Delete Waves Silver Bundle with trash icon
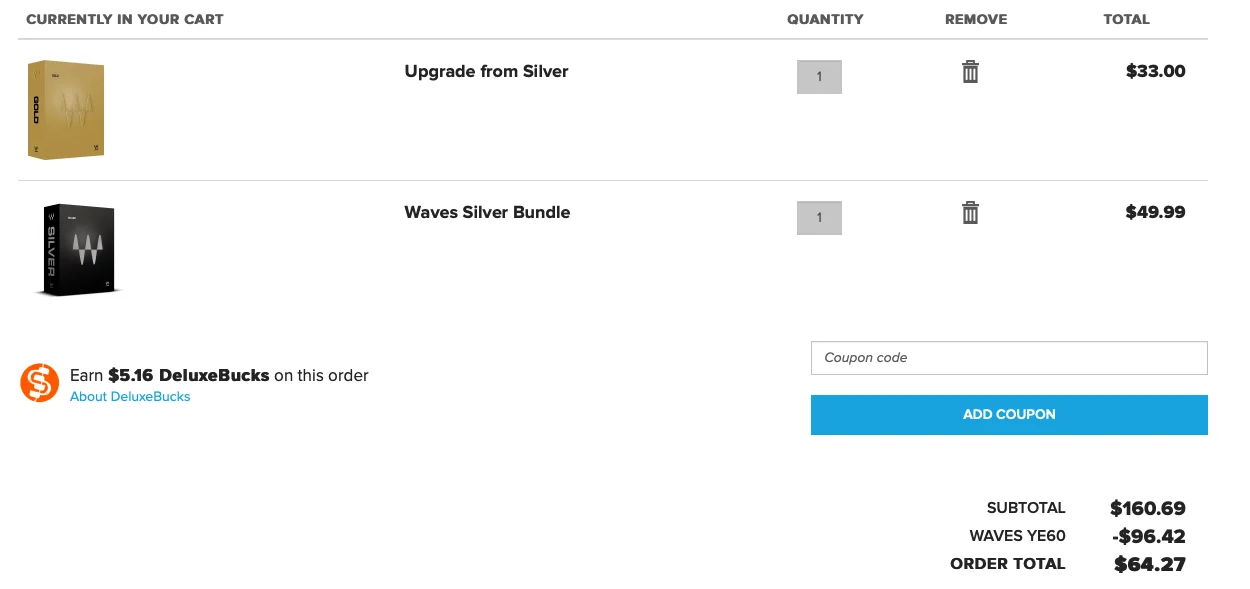The width and height of the screenshot is (1250, 589). [970, 212]
